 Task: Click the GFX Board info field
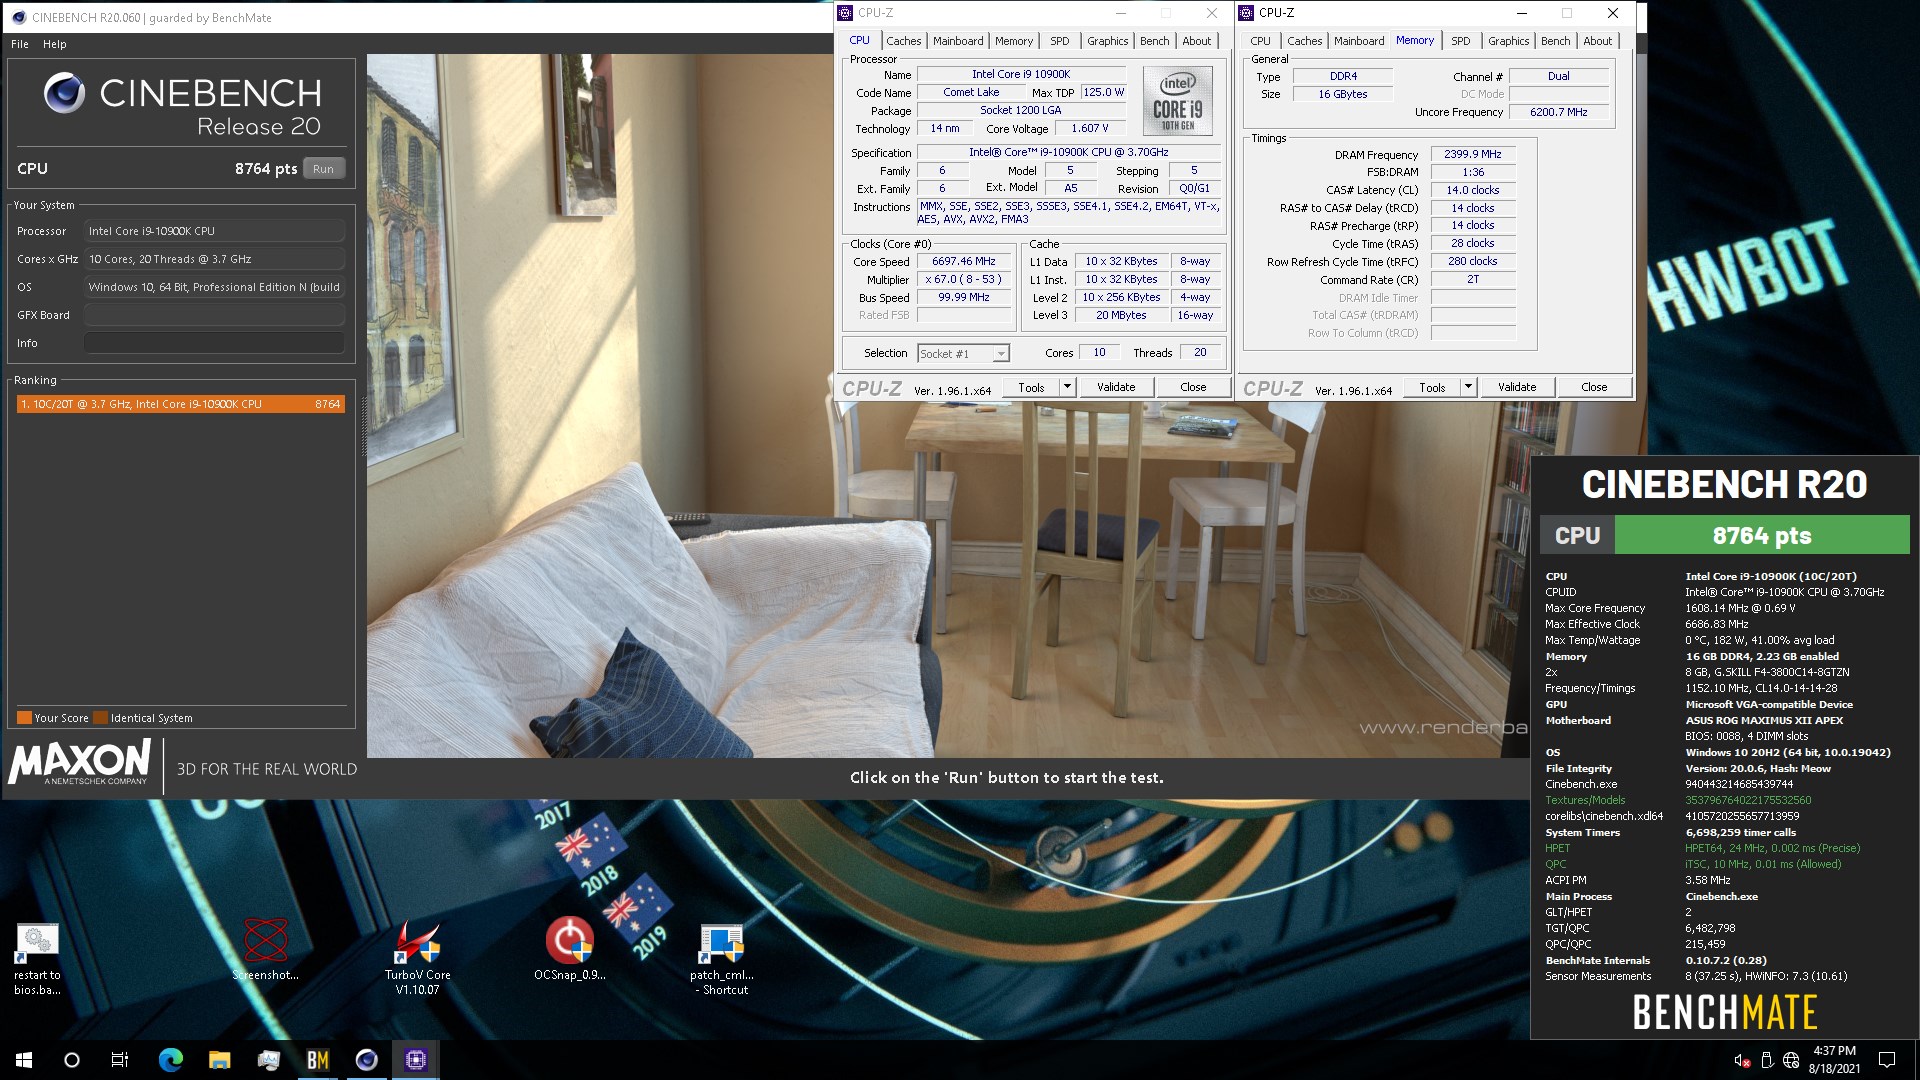click(215, 315)
